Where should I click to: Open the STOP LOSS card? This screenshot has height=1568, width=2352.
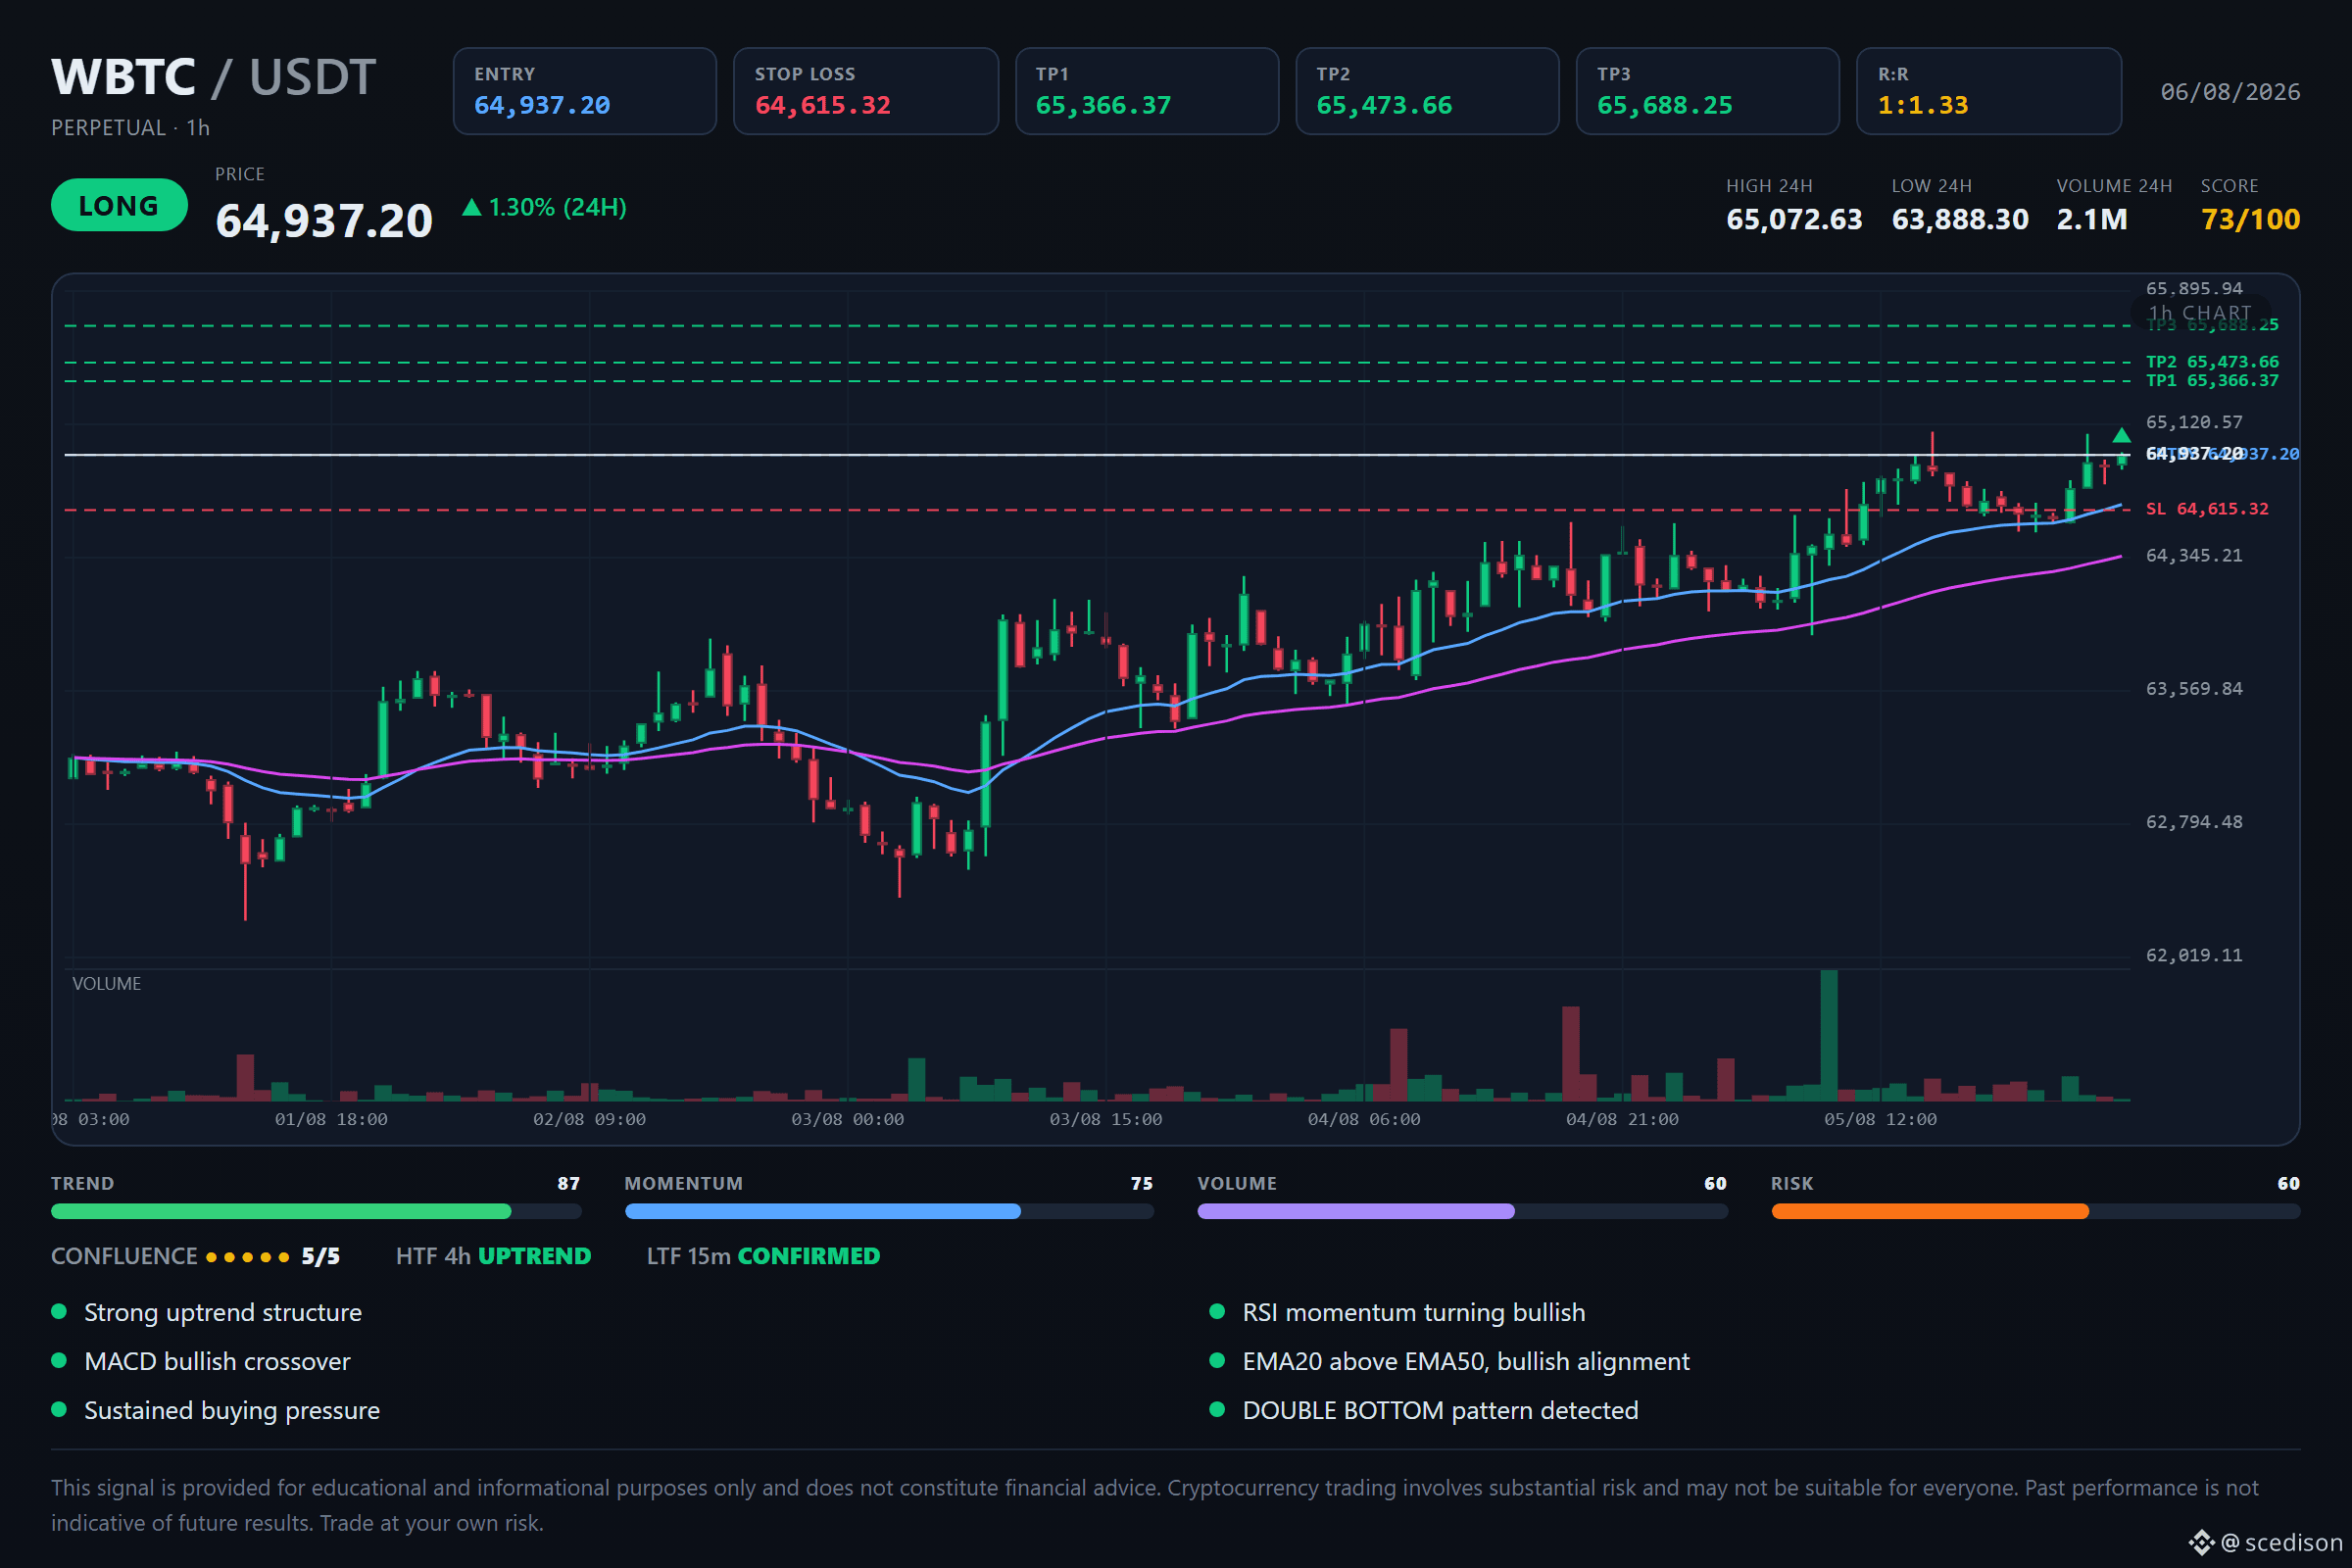pyautogui.click(x=866, y=91)
